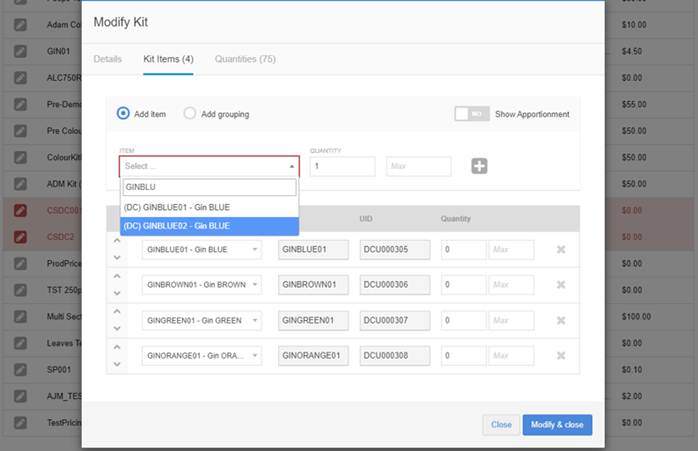Collapse the Item Select dropdown arrow
The width and height of the screenshot is (698, 451).
point(292,166)
